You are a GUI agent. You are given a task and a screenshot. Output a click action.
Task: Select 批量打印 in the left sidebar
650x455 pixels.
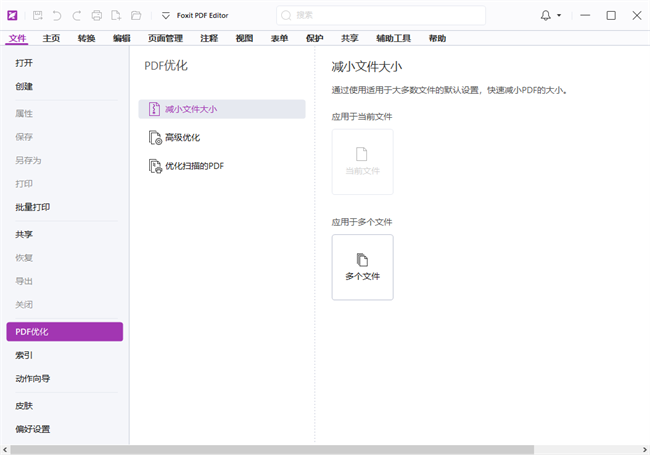(x=33, y=207)
